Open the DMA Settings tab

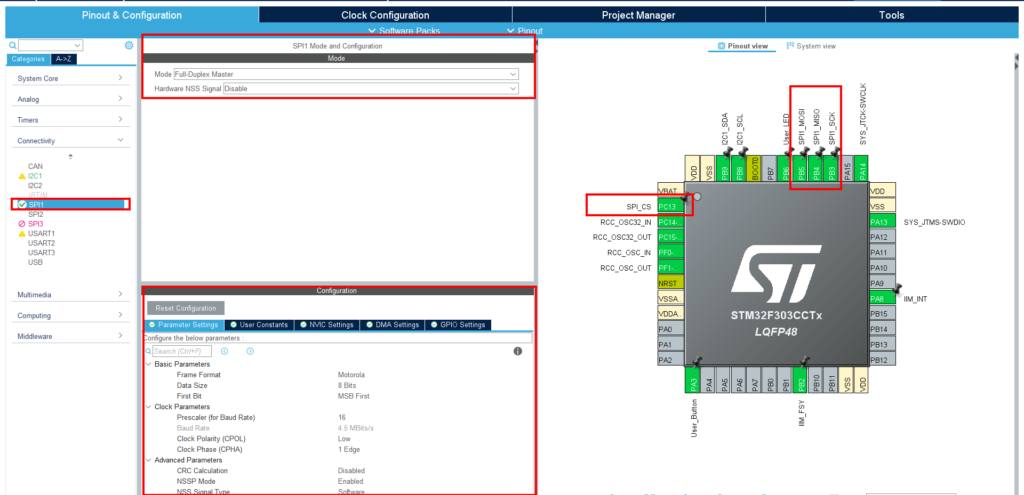[392, 325]
